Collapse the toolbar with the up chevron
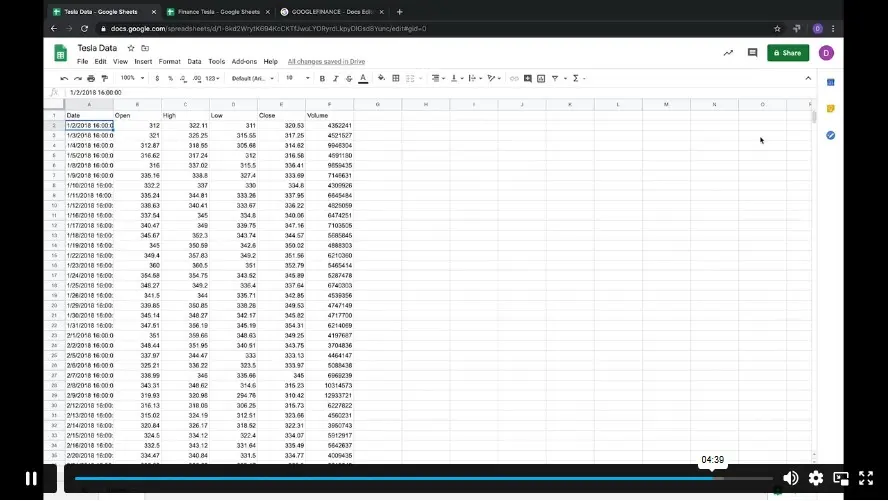Viewport: 888px width, 501px height. pyautogui.click(x=808, y=78)
